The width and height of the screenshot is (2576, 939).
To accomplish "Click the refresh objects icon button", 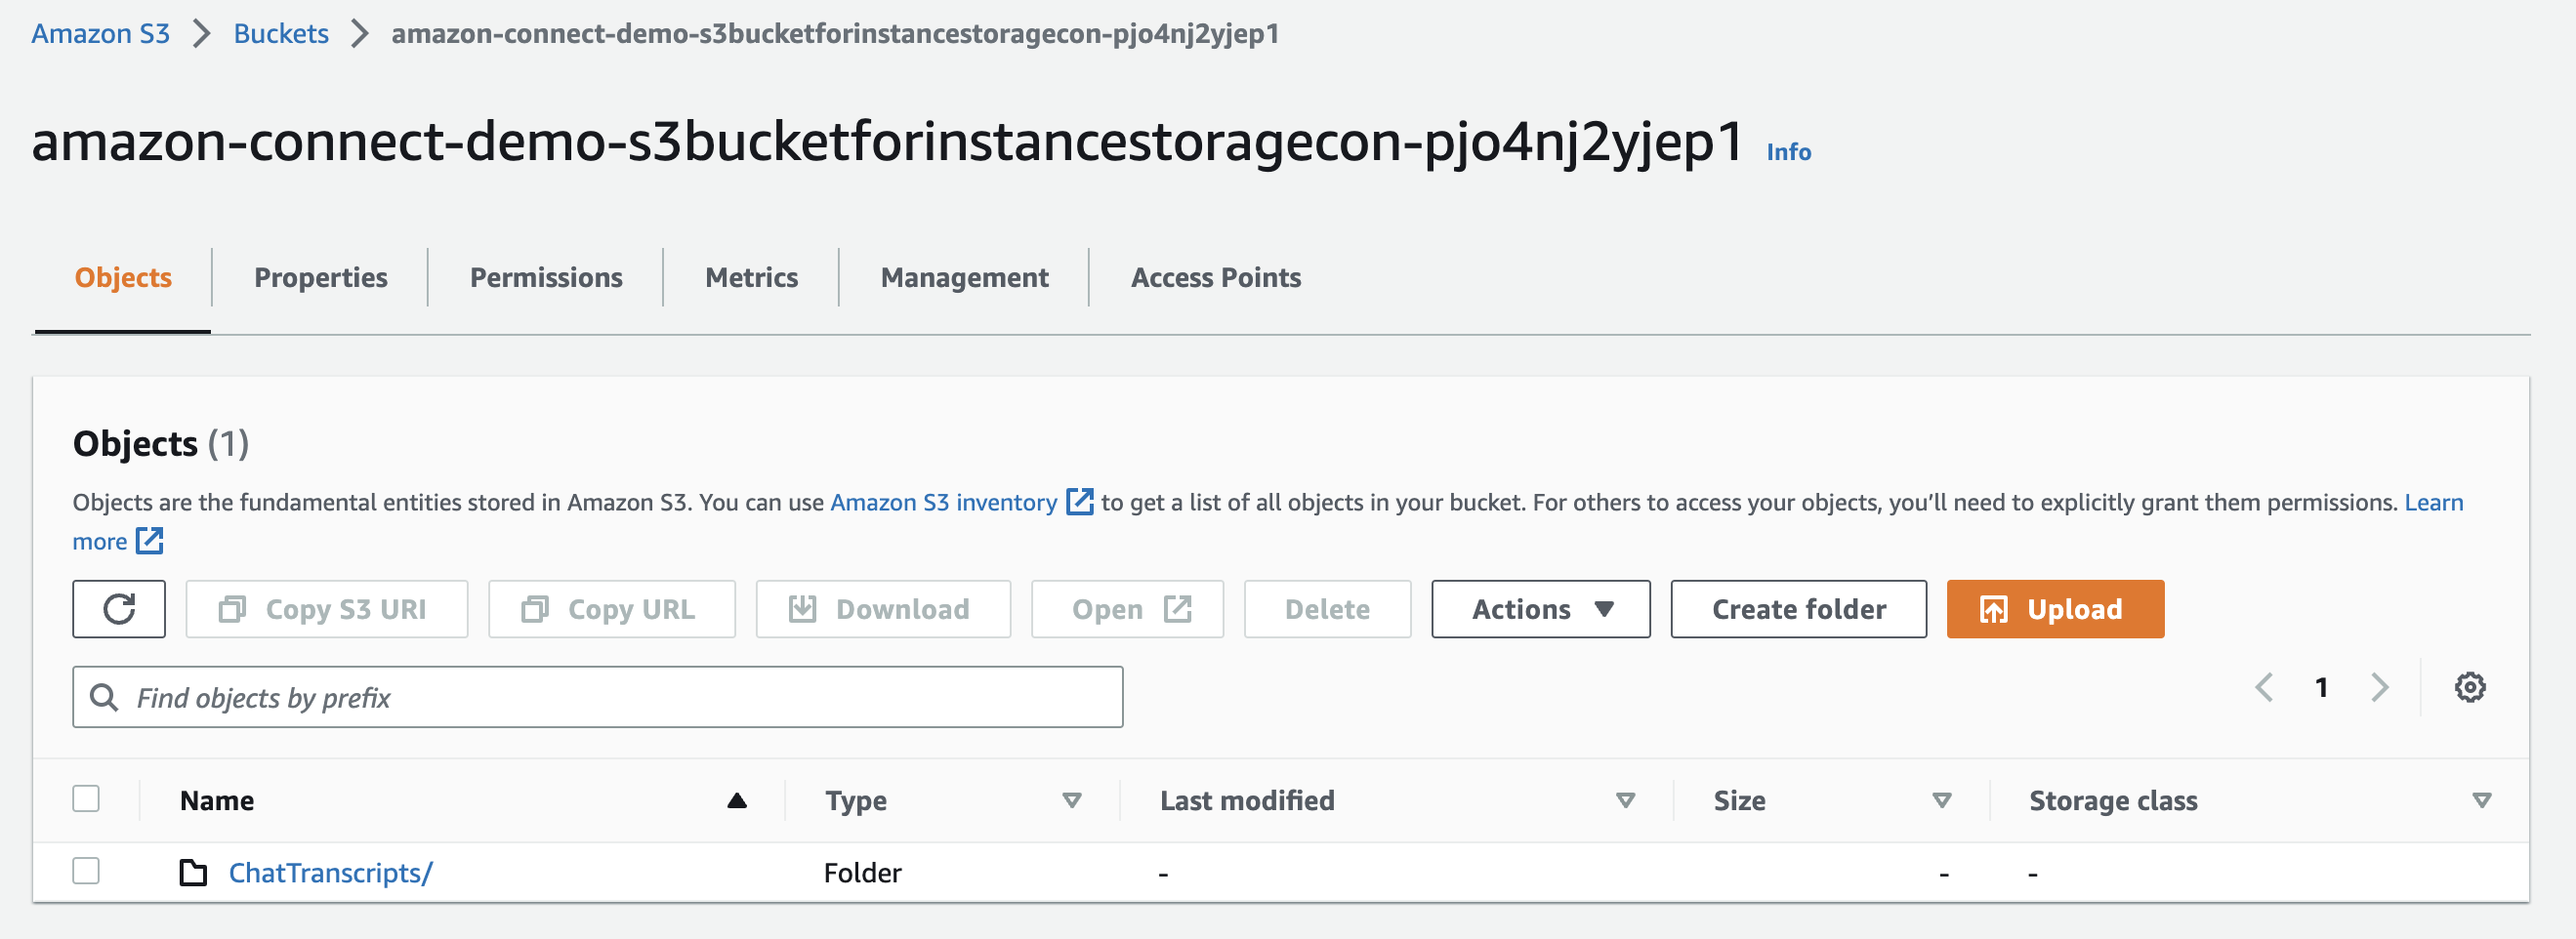I will [x=119, y=609].
